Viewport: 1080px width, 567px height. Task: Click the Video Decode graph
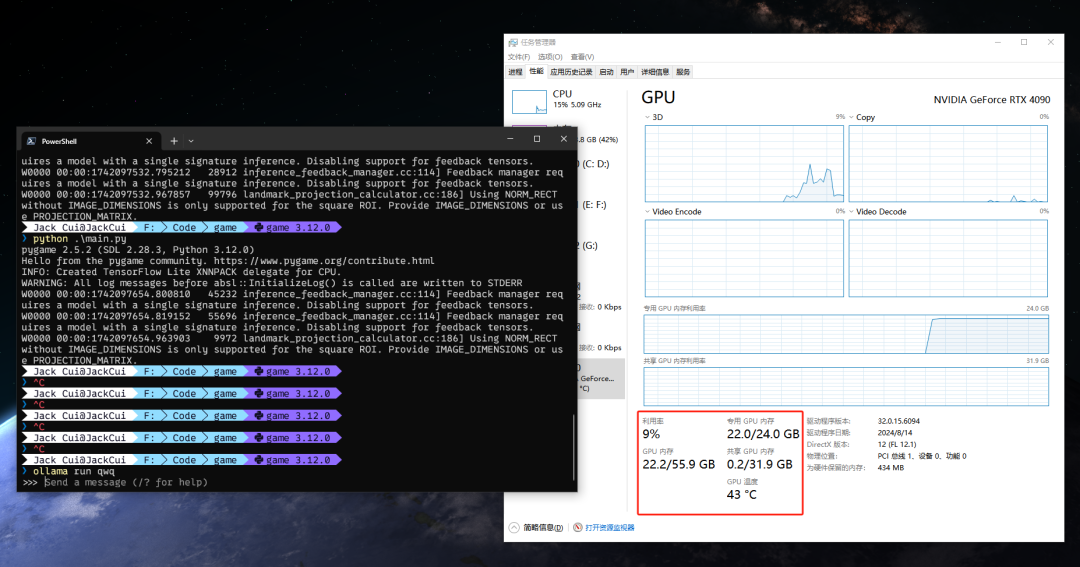tap(948, 258)
